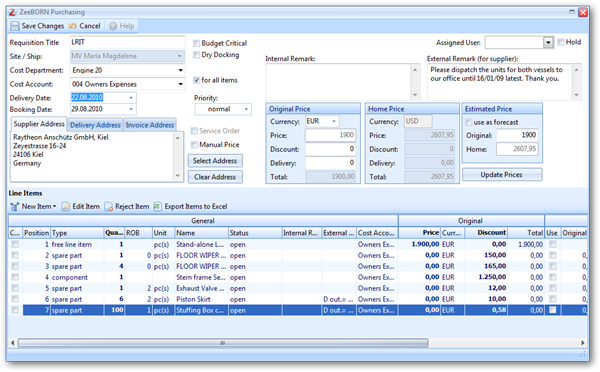Click the Update Prices button
The width and height of the screenshot is (600, 372).
pyautogui.click(x=502, y=175)
